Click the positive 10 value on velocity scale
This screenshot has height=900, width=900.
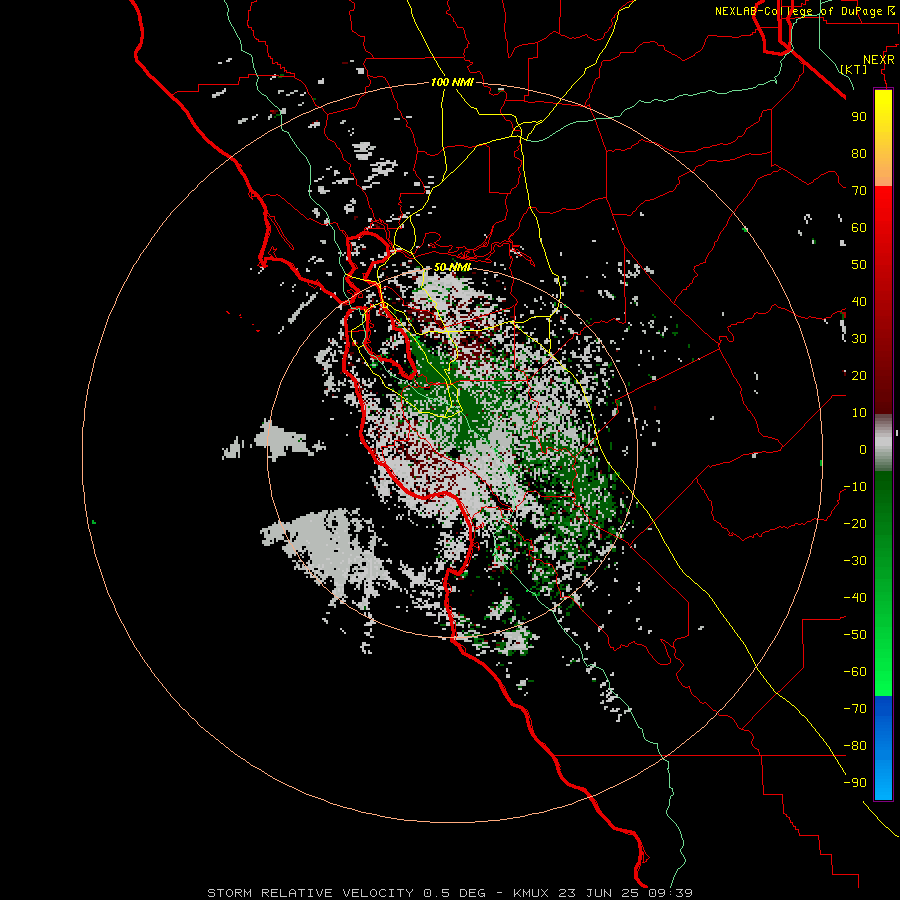[x=859, y=413]
